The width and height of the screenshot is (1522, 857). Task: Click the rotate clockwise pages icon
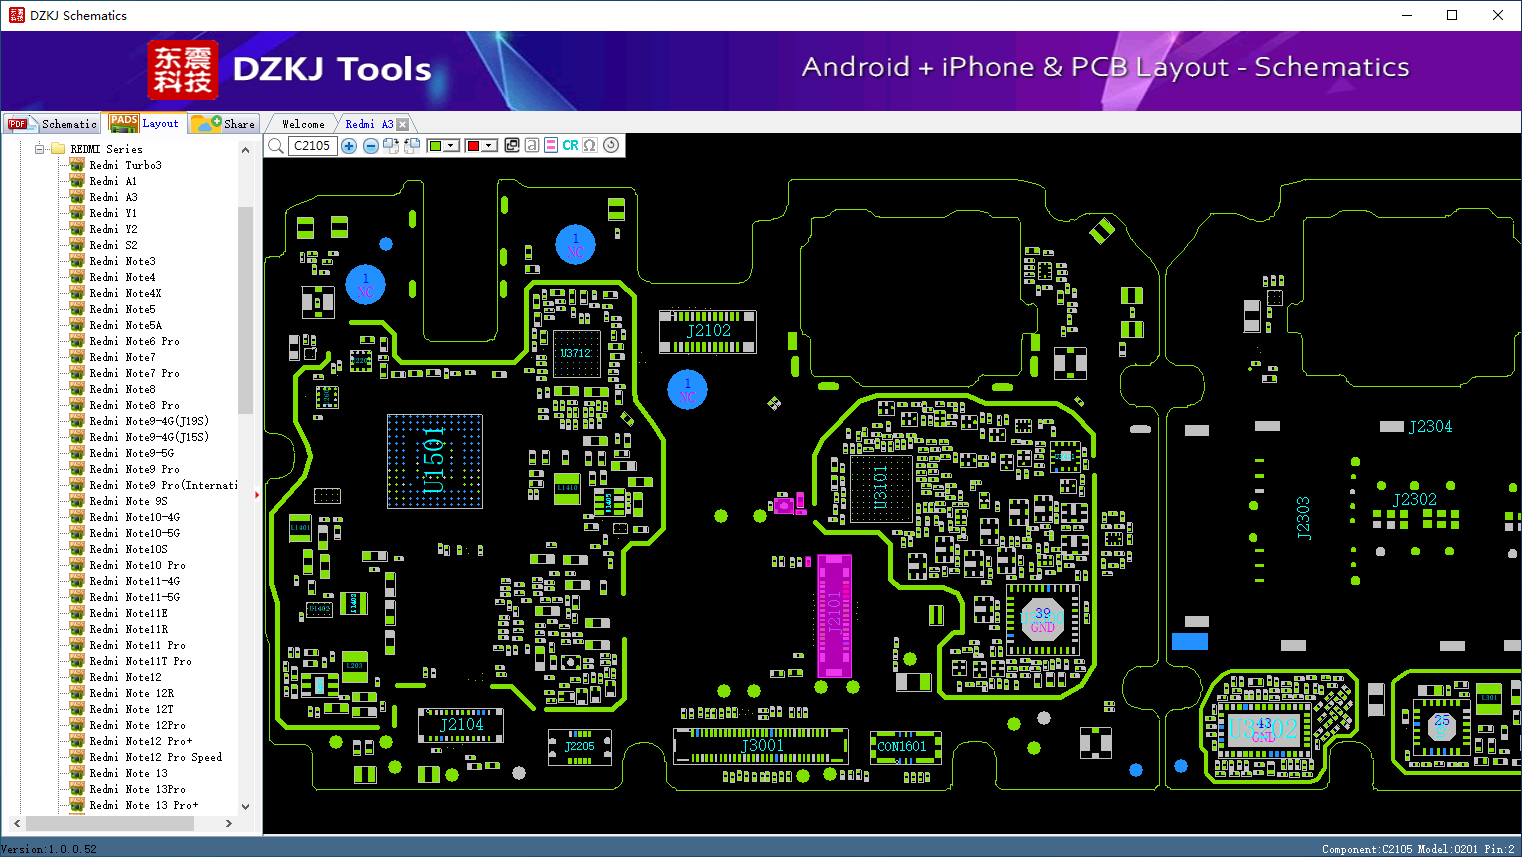391,146
